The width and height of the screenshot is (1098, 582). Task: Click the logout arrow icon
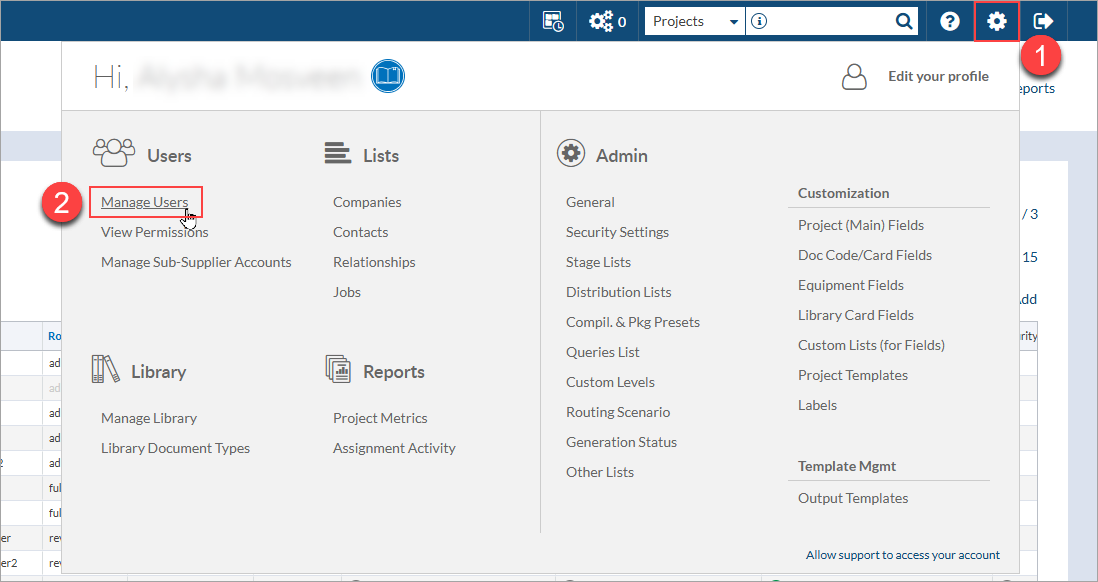[x=1043, y=21]
